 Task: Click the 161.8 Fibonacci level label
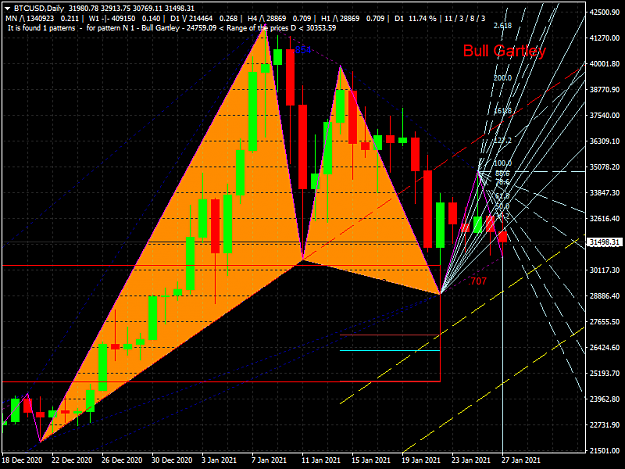[x=502, y=111]
